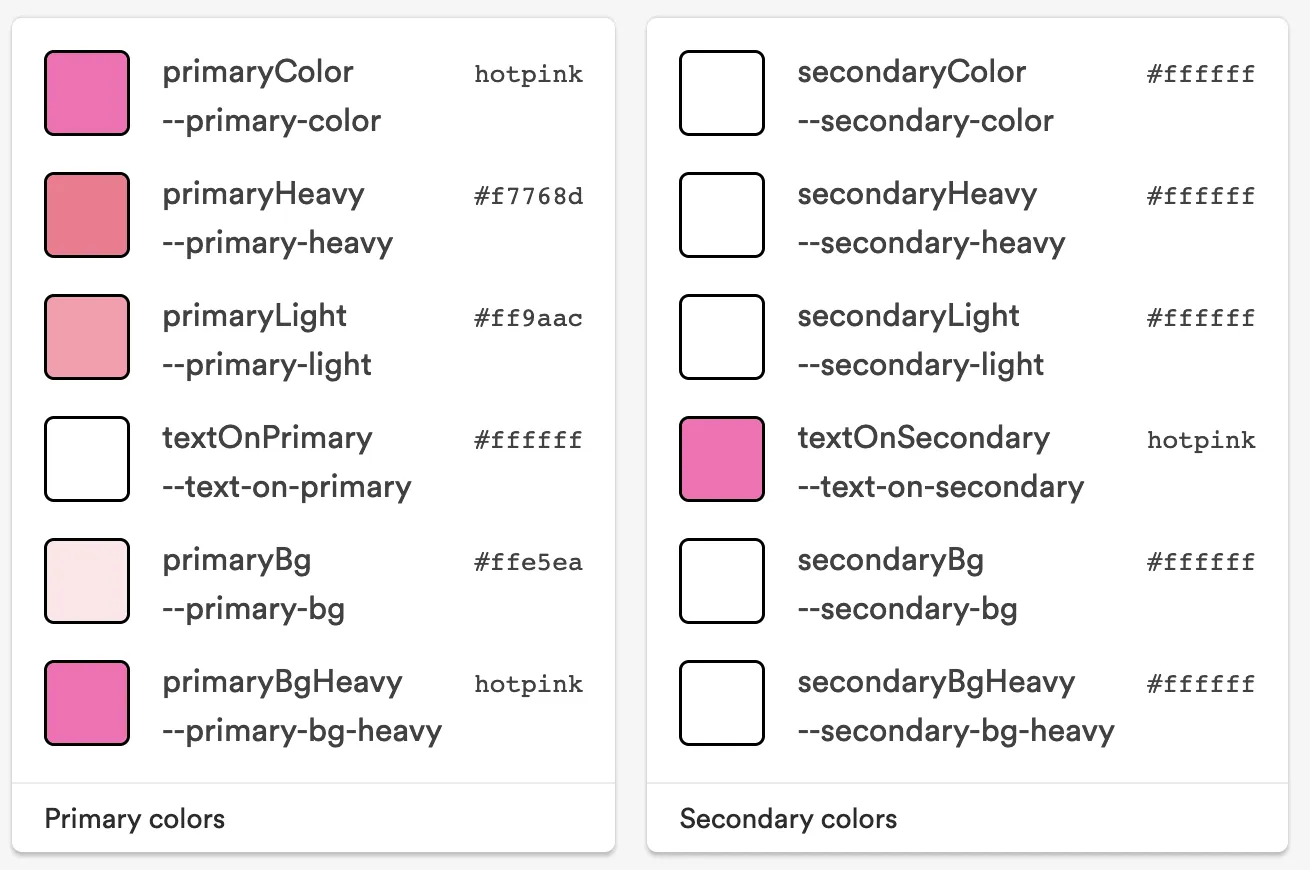The width and height of the screenshot is (1310, 870).
Task: Click the secondaryColor white swatch
Action: pos(722,92)
